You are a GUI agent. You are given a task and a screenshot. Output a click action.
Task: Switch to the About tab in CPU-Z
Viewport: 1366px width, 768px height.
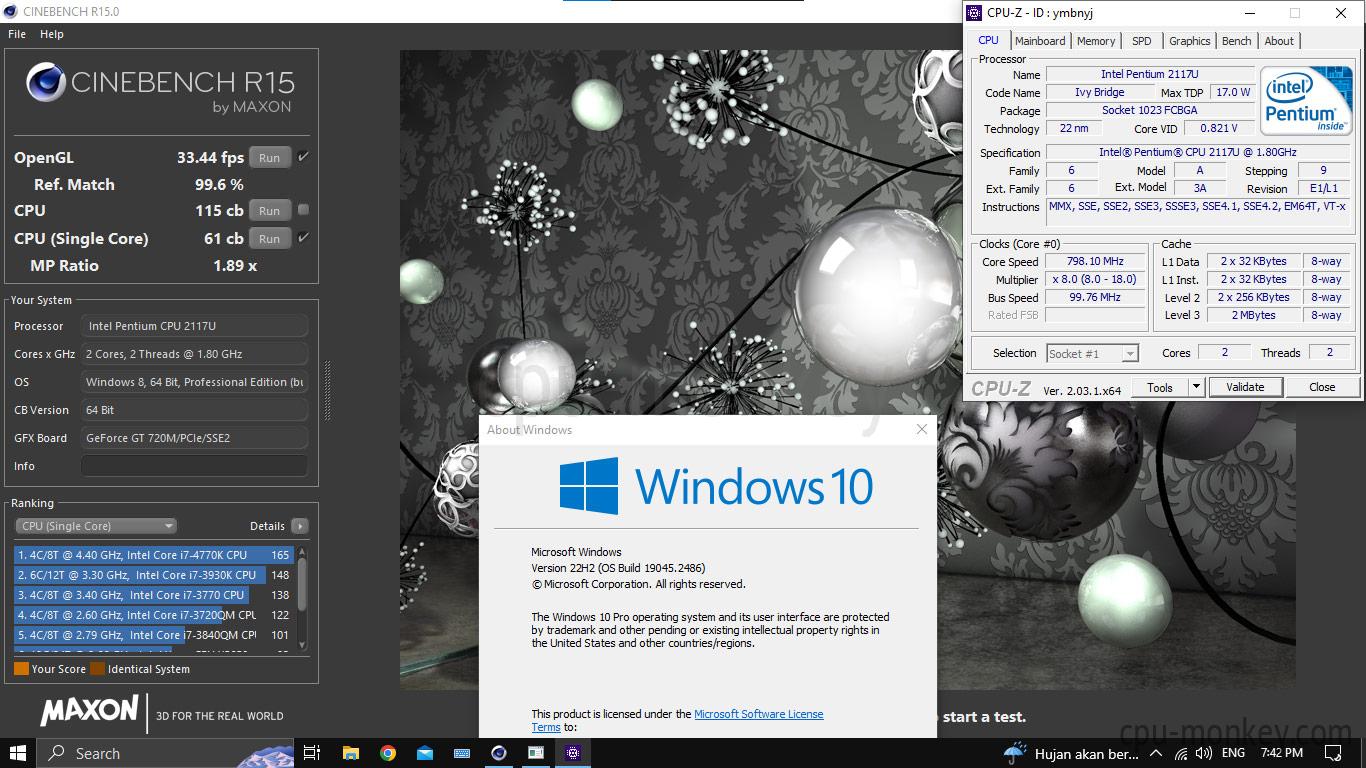click(x=1279, y=41)
